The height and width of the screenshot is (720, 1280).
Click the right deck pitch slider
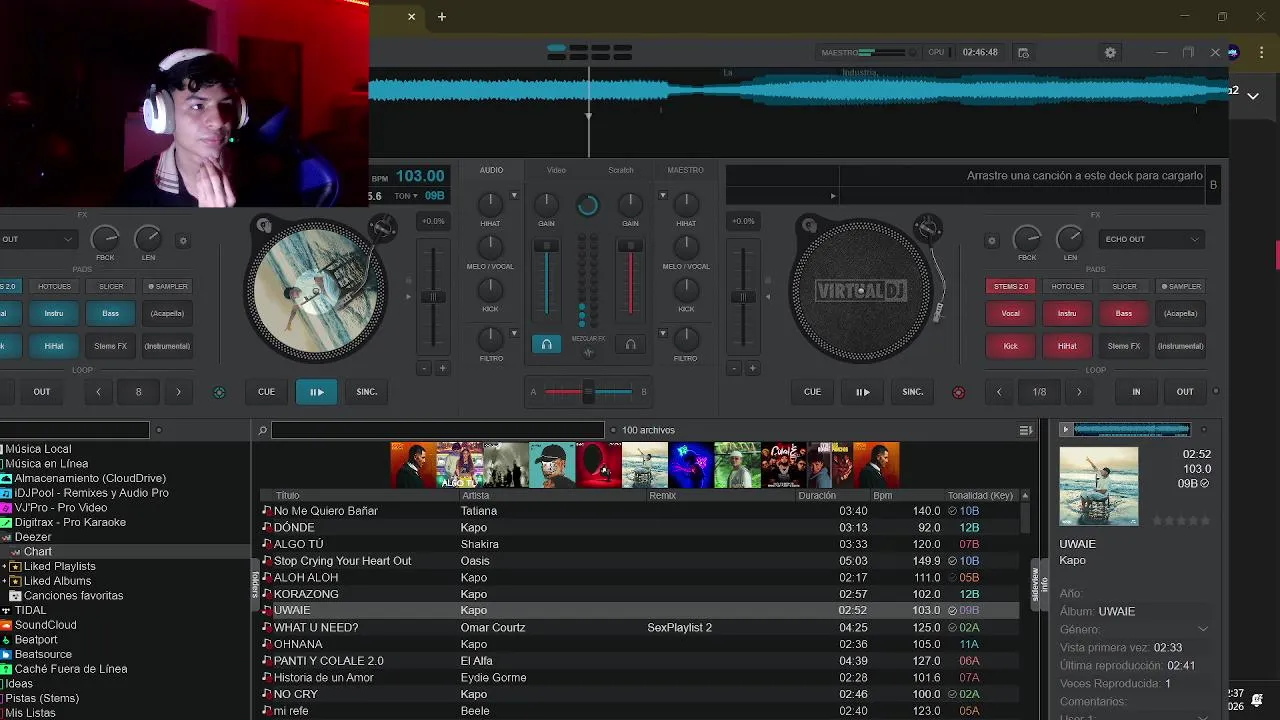point(743,296)
